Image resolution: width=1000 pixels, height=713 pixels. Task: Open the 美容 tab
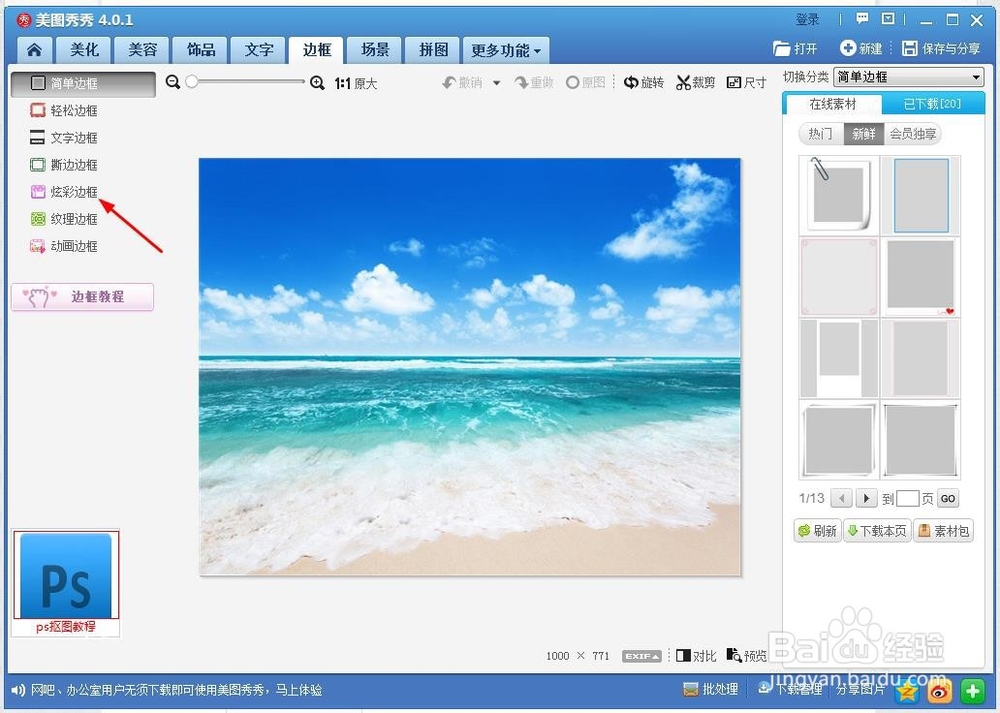tap(142, 50)
